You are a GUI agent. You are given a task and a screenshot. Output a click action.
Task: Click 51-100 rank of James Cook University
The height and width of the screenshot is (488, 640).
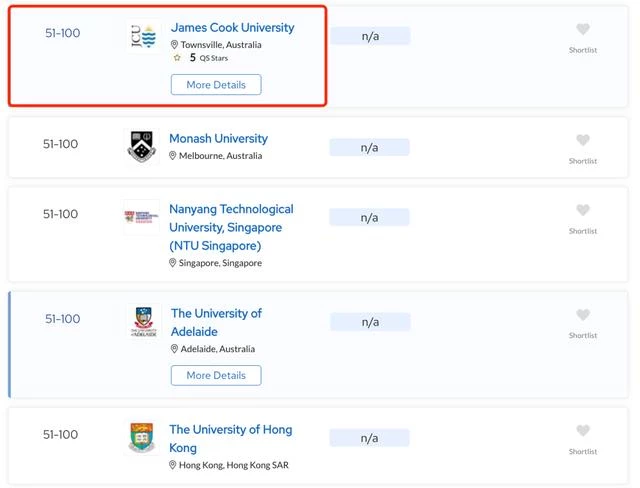[x=62, y=33]
